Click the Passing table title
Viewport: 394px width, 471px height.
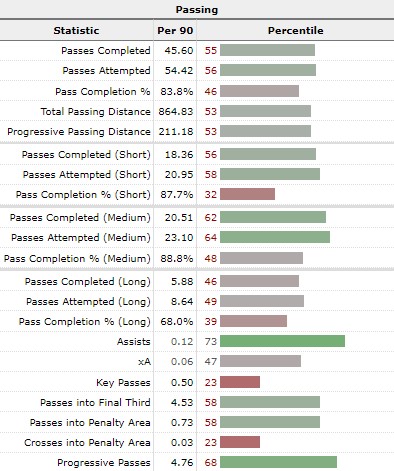(x=197, y=10)
